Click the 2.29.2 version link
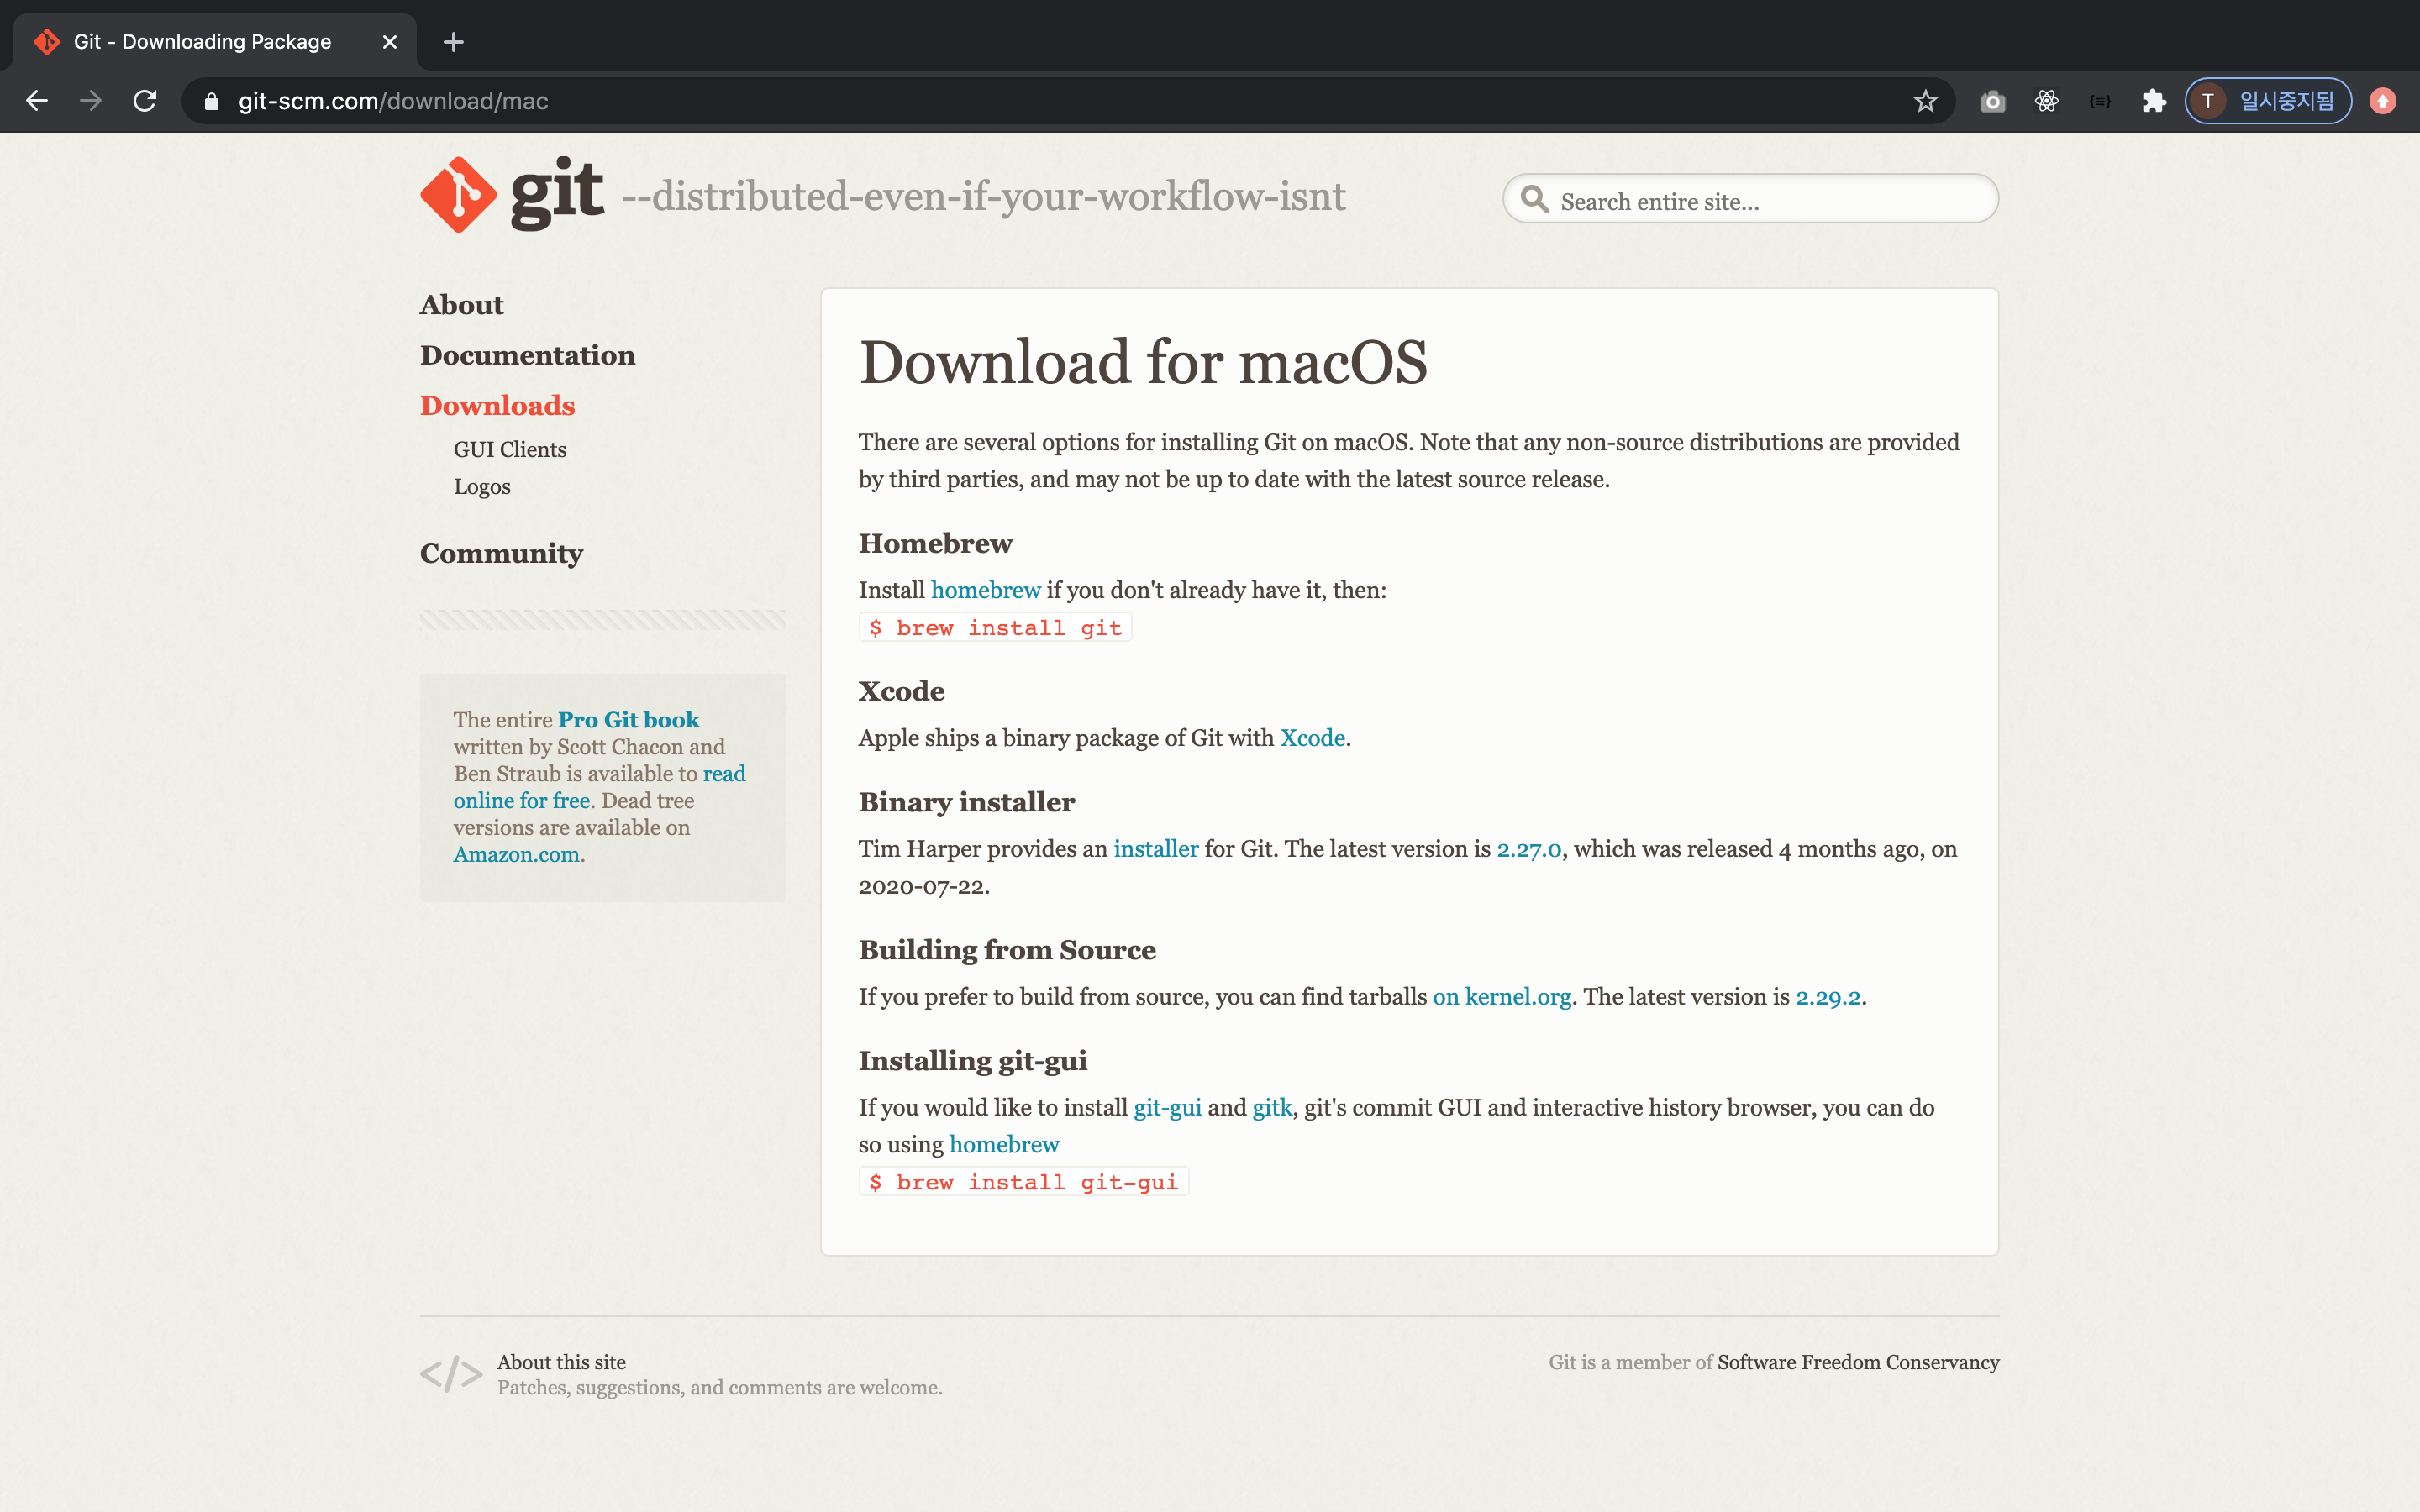The image size is (2420, 1512). pyautogui.click(x=1828, y=997)
